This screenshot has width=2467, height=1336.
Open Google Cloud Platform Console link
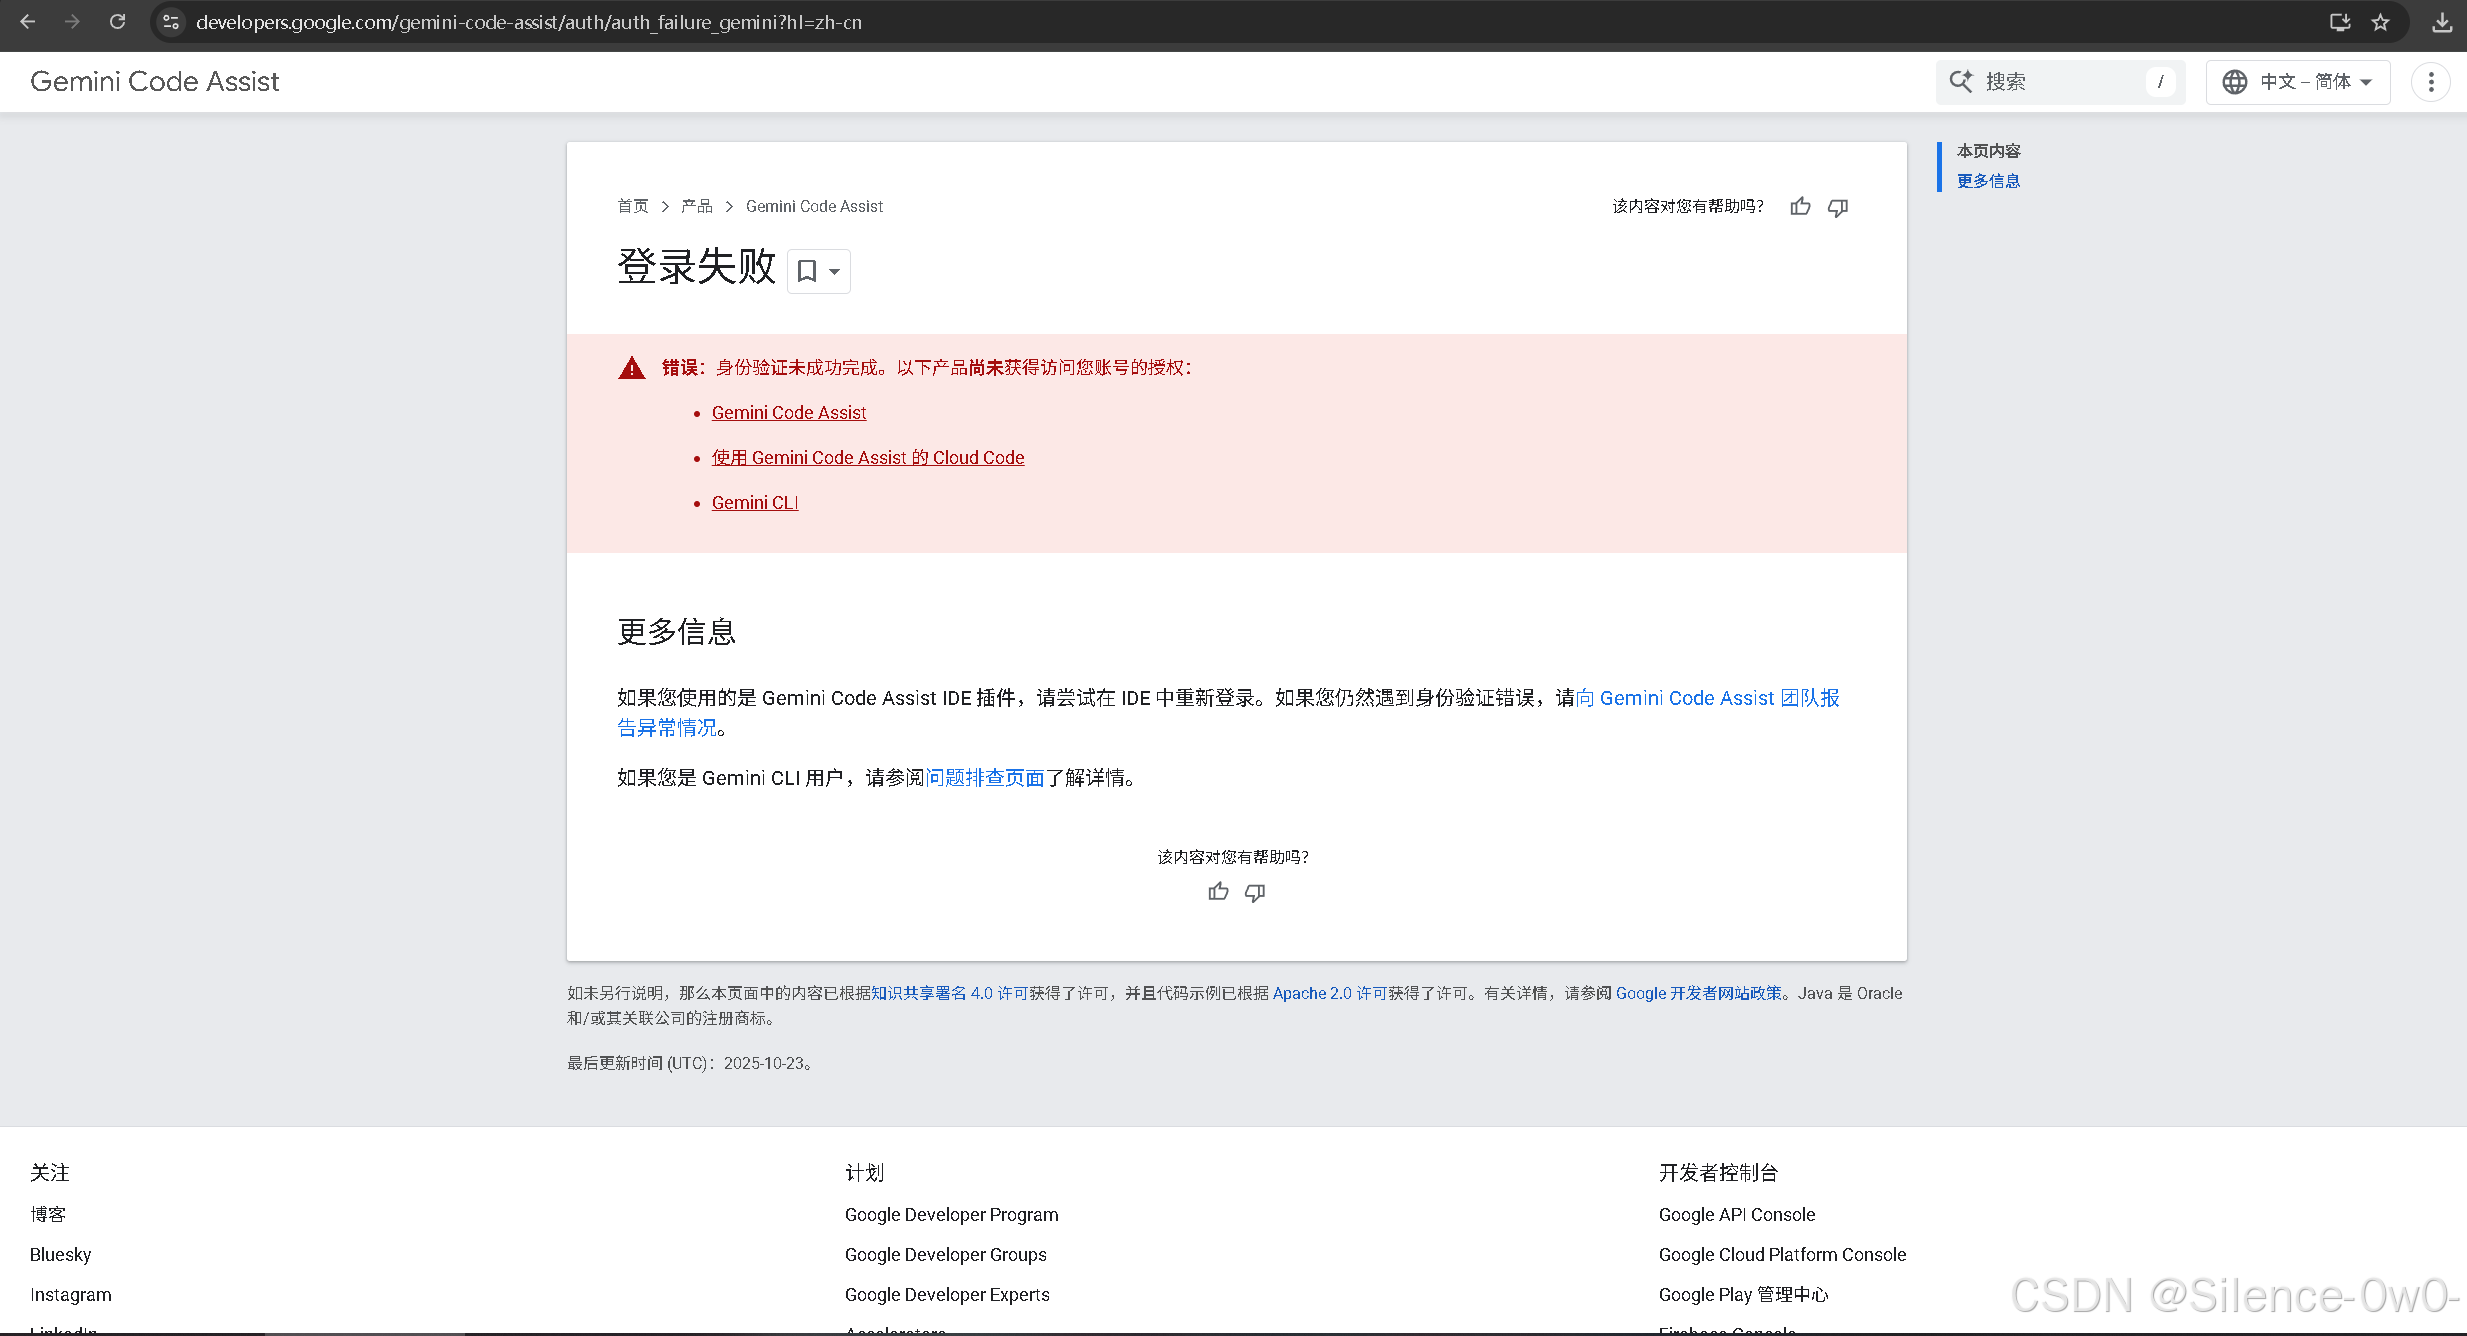1782,1254
